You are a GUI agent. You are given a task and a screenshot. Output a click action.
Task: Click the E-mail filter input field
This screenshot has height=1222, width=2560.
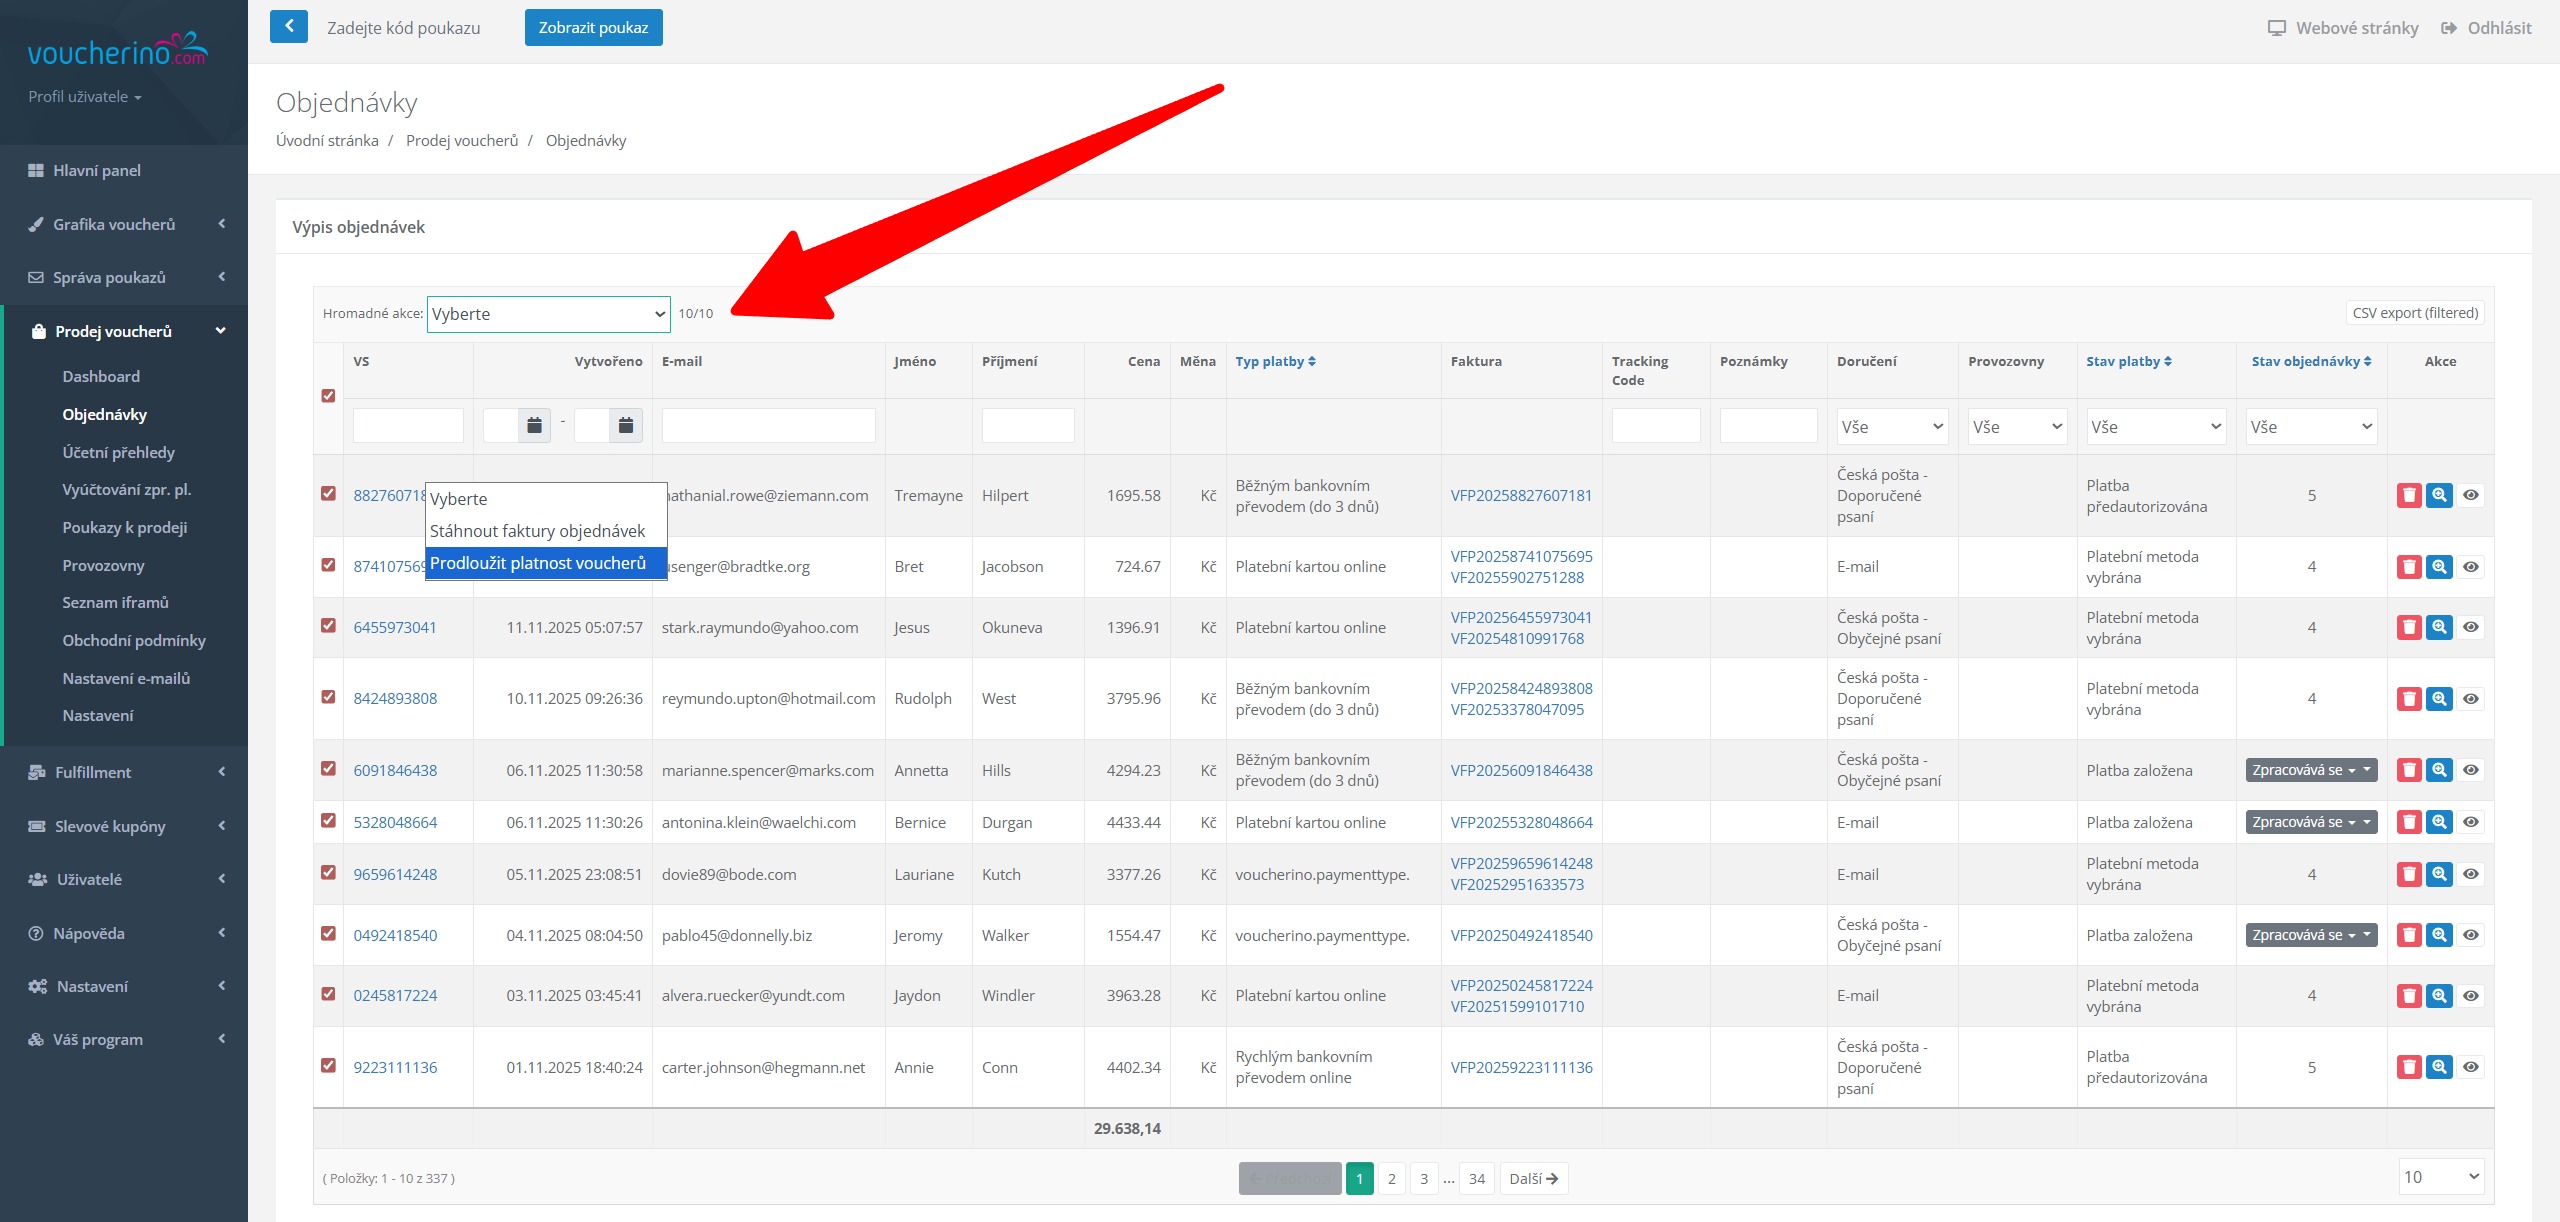coord(768,426)
